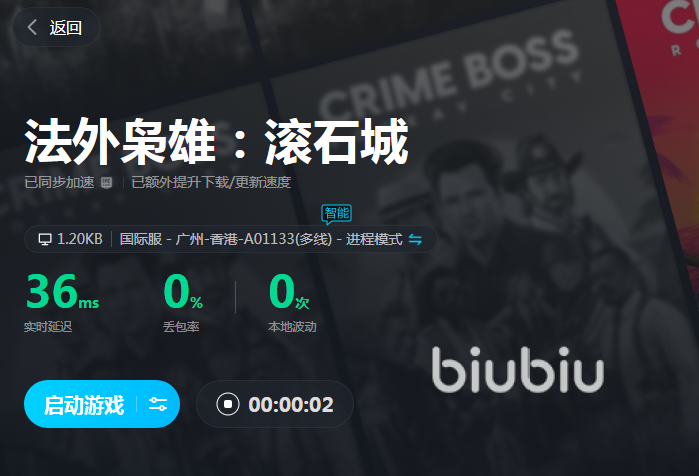Click the 0次 local fluctuation value
The image size is (699, 476).
point(289,292)
